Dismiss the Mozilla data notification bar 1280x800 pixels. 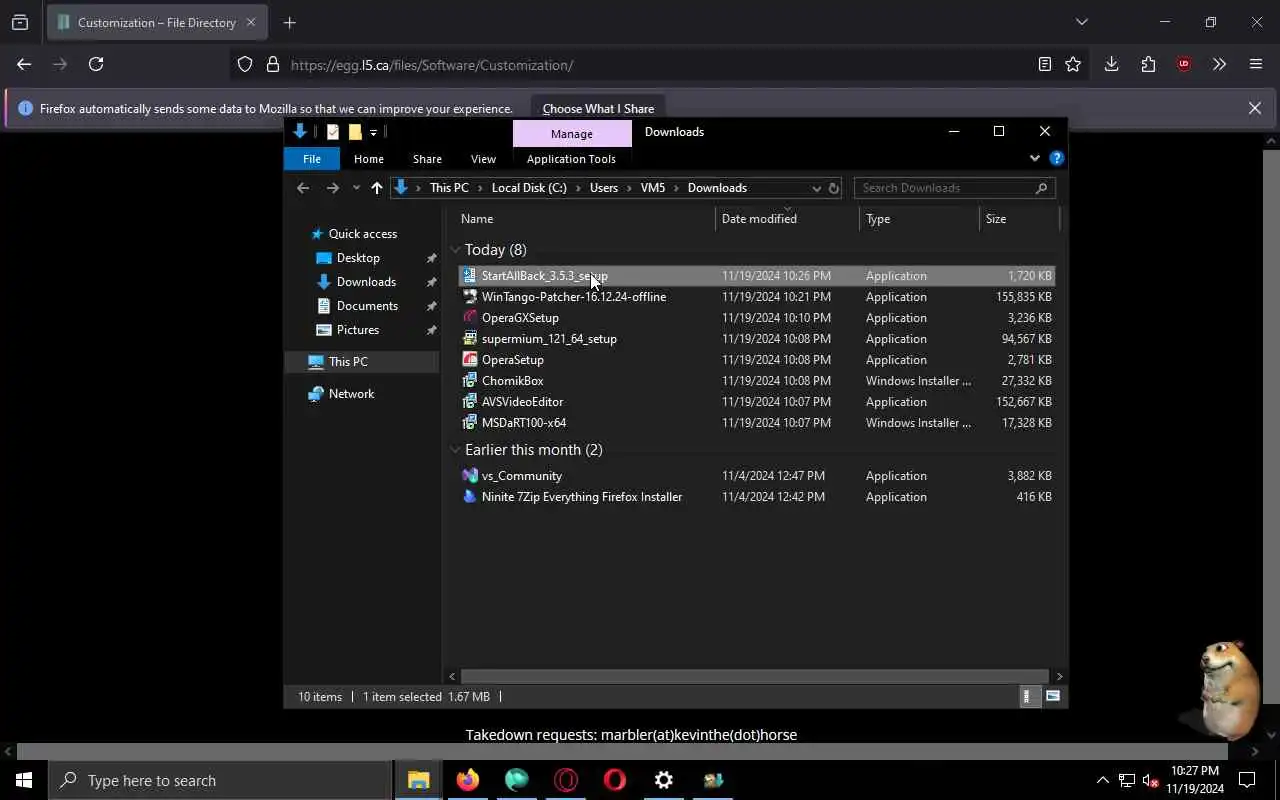tap(1254, 108)
